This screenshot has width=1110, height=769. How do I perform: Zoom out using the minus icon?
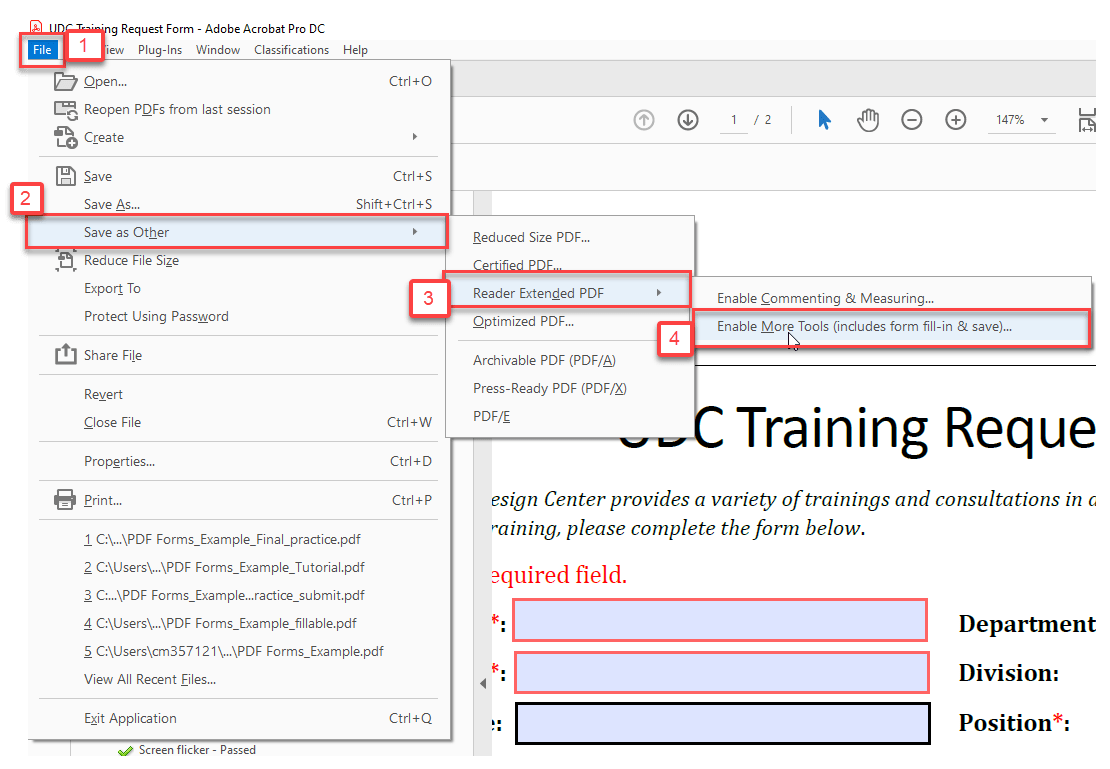tap(911, 119)
